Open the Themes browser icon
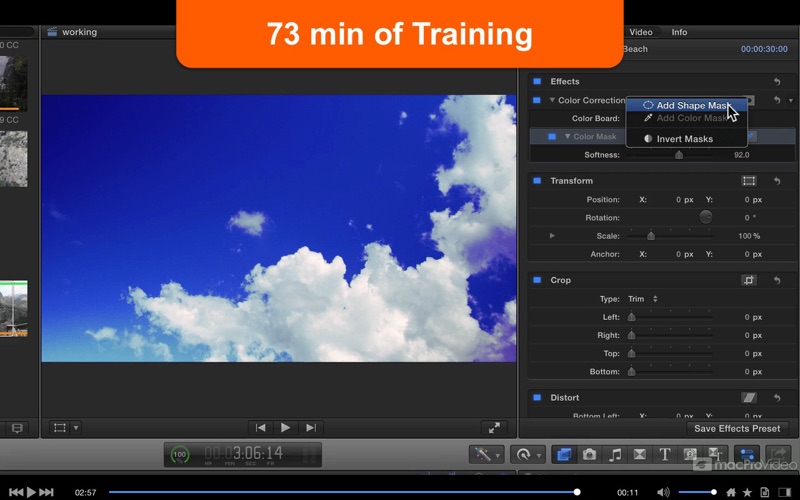 [715, 454]
